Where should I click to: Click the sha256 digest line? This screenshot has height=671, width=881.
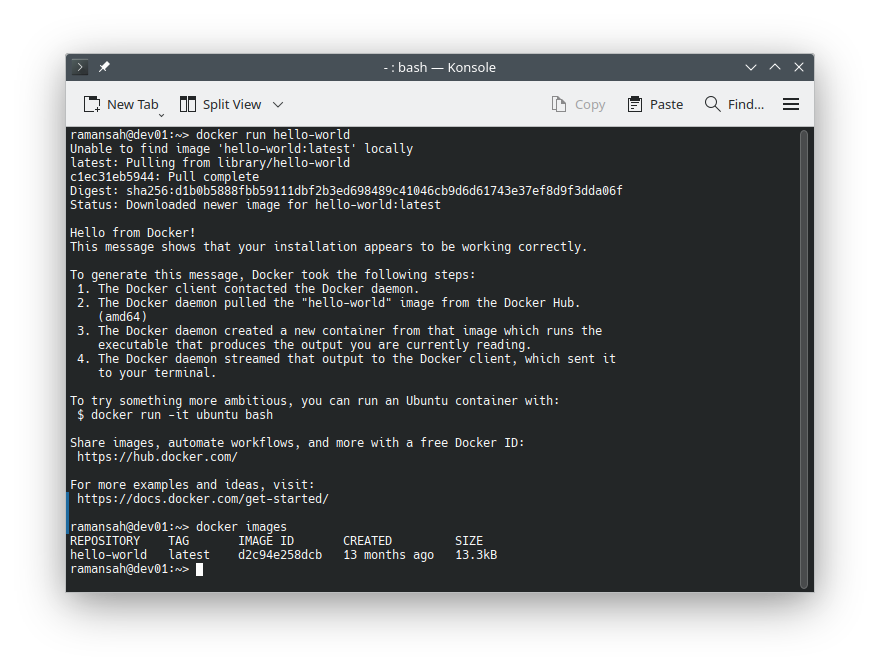346,191
